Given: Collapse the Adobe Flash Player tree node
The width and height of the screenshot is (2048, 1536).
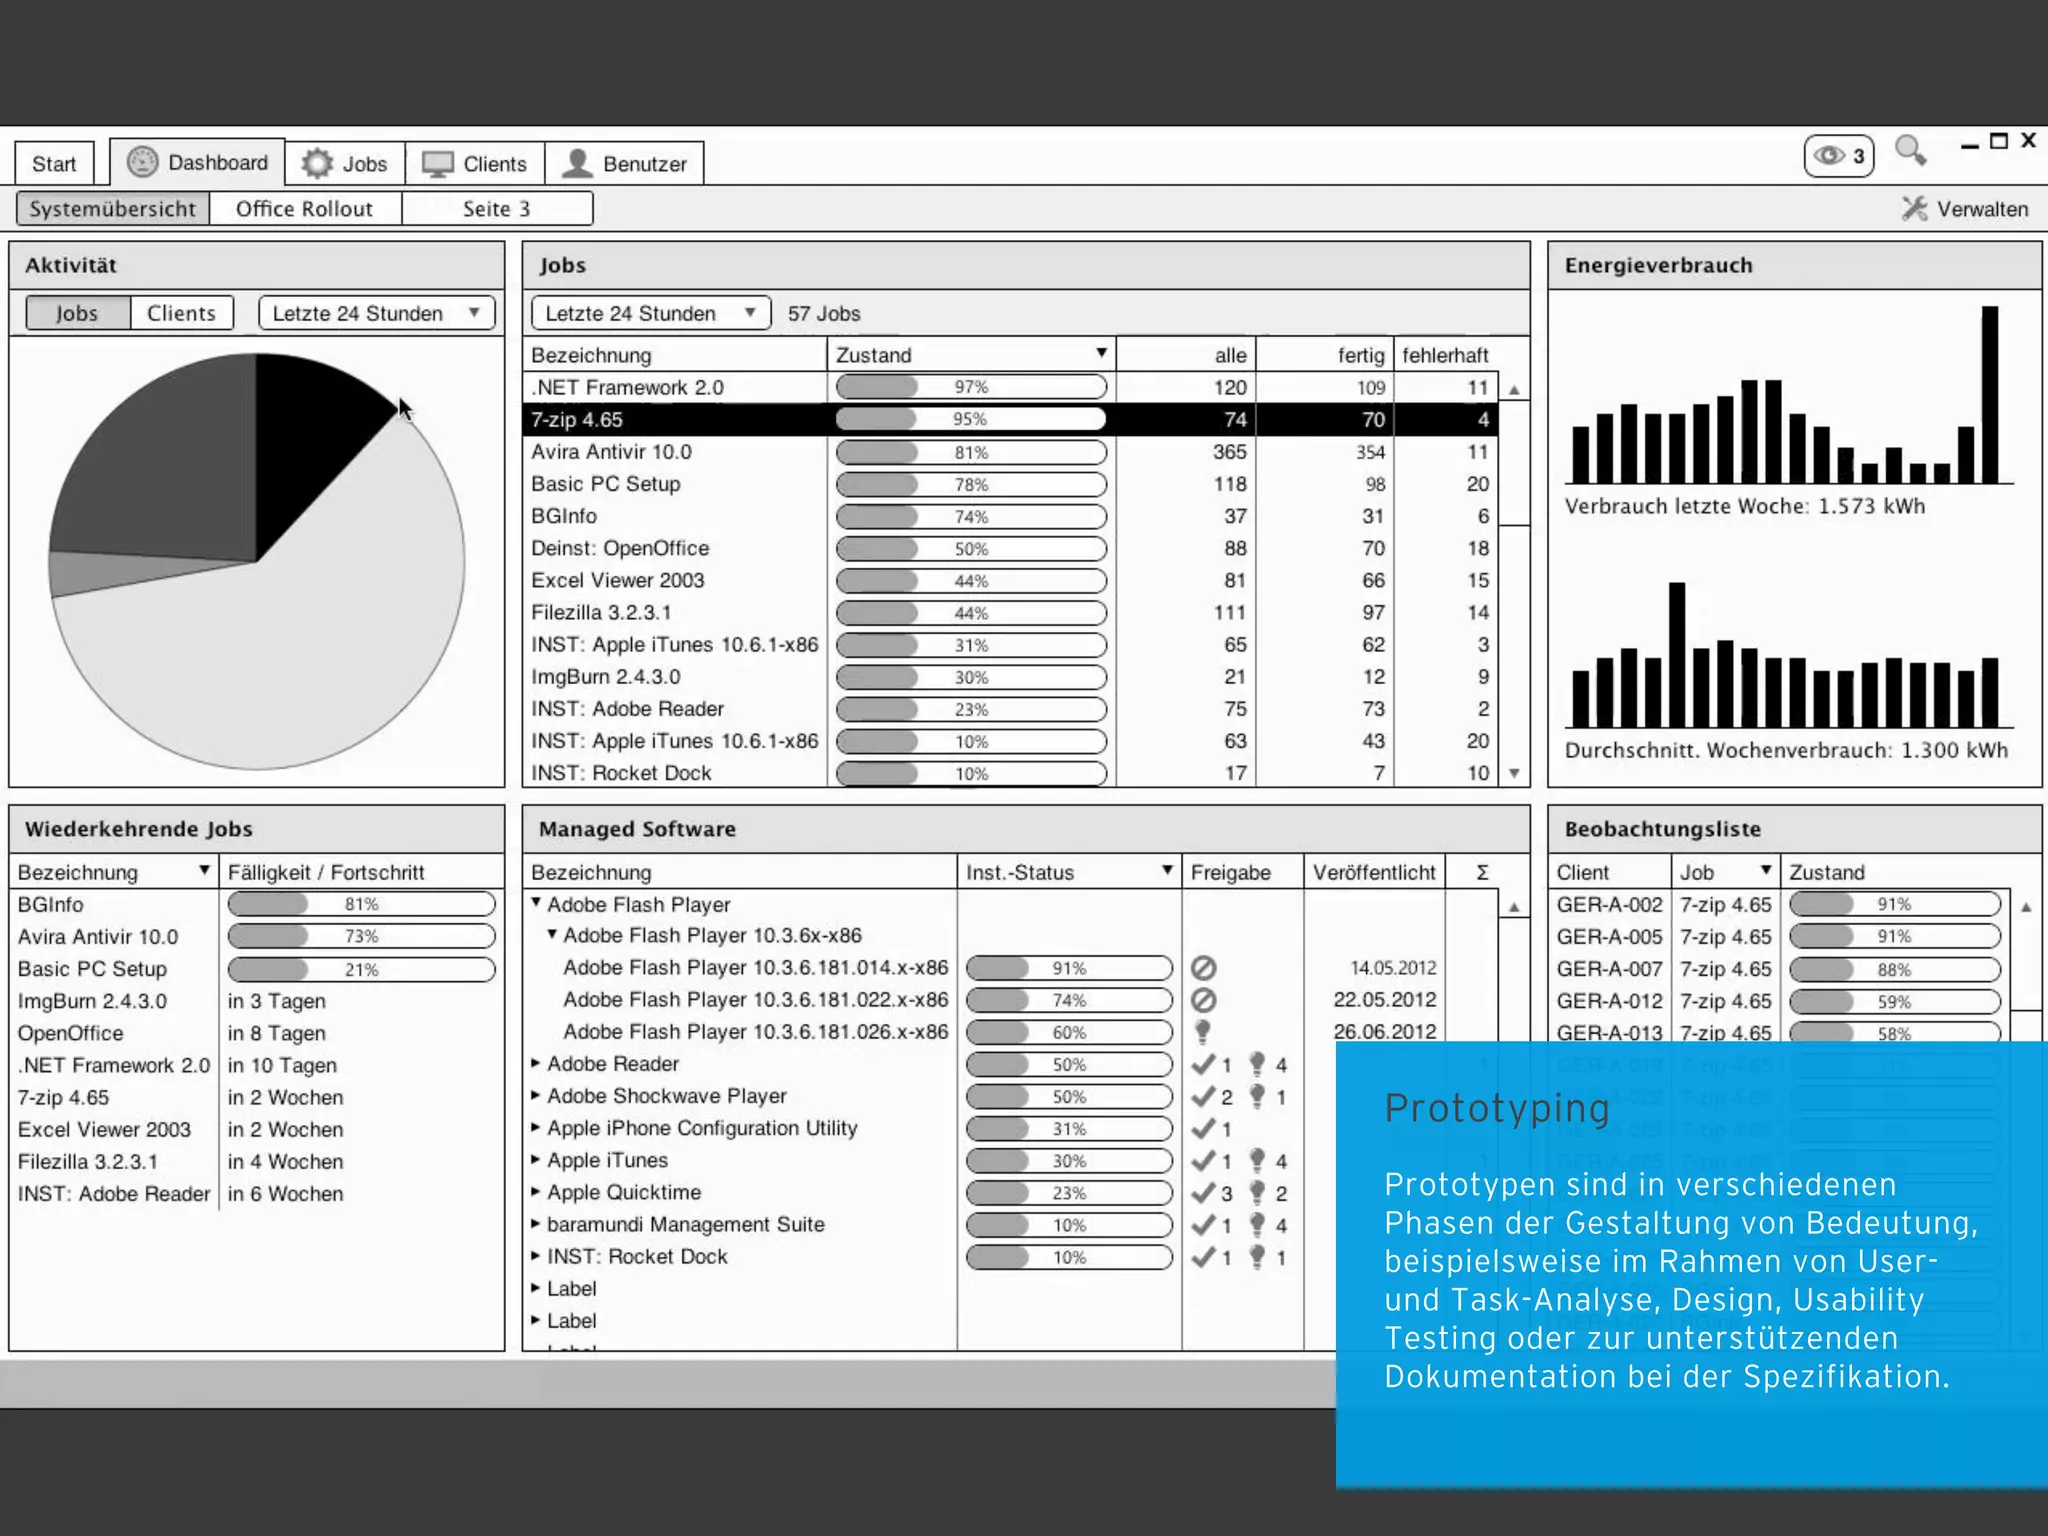Looking at the screenshot, I should click(536, 903).
